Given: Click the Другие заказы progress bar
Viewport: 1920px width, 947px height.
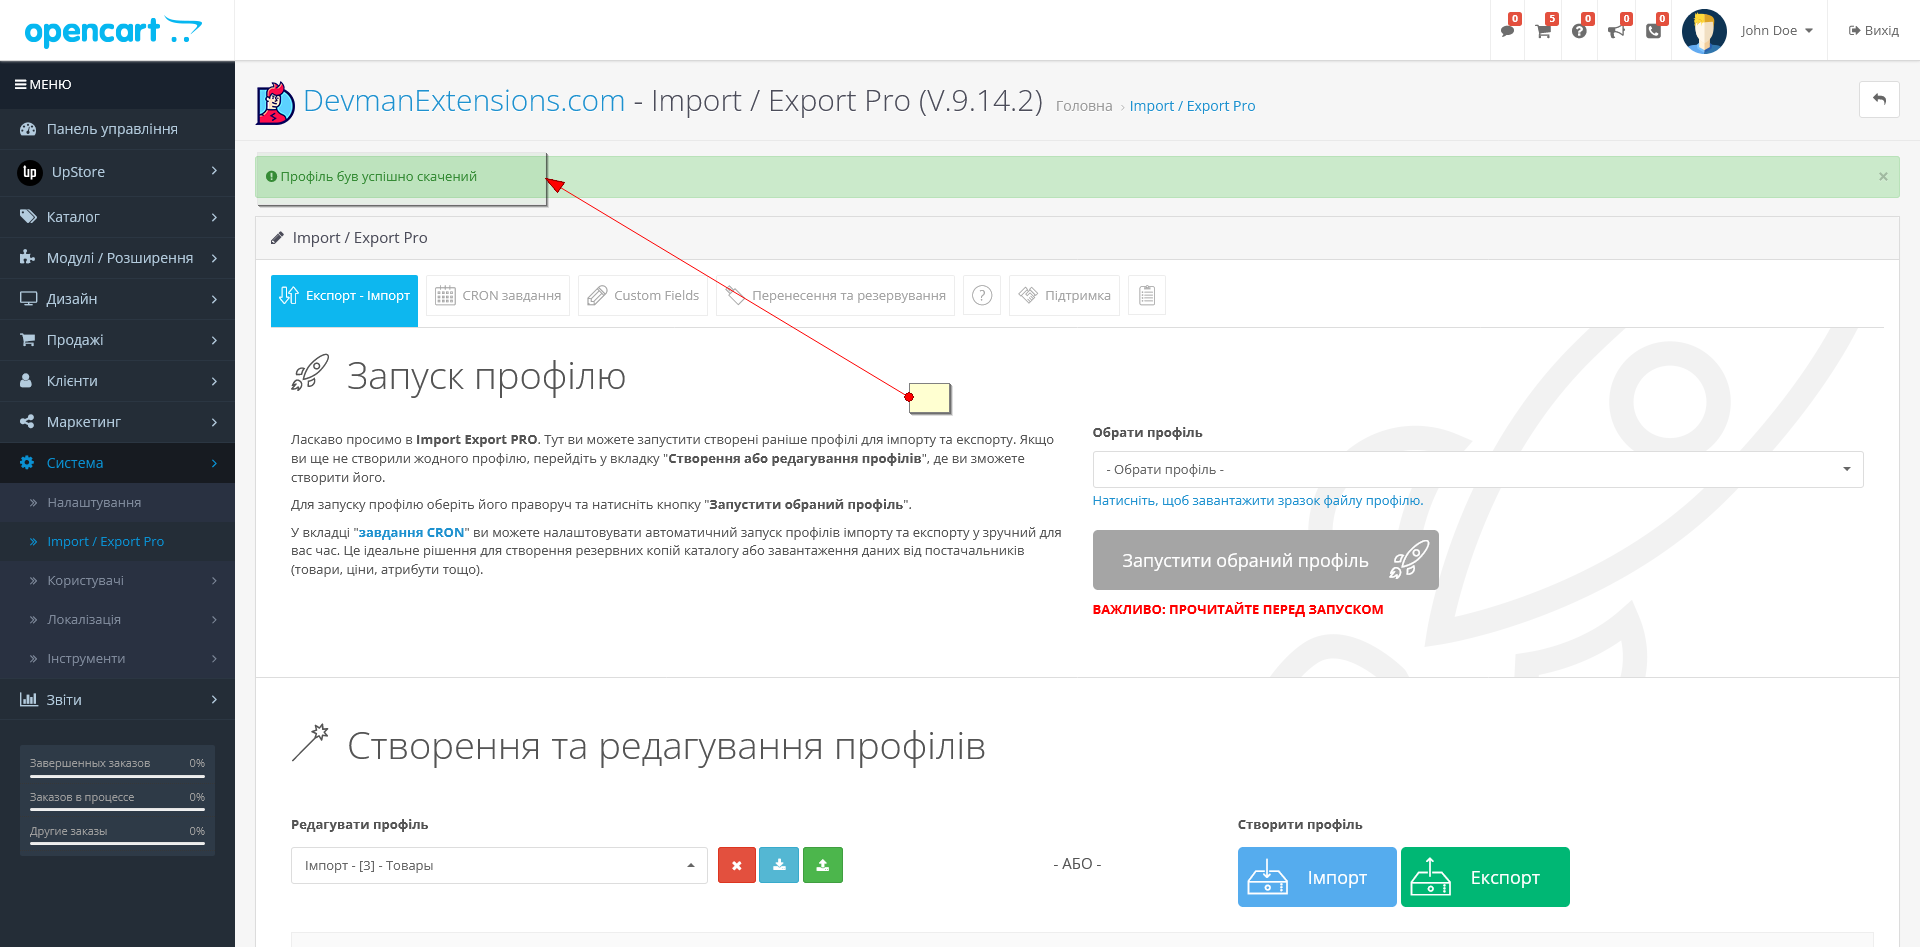Looking at the screenshot, I should click(117, 844).
